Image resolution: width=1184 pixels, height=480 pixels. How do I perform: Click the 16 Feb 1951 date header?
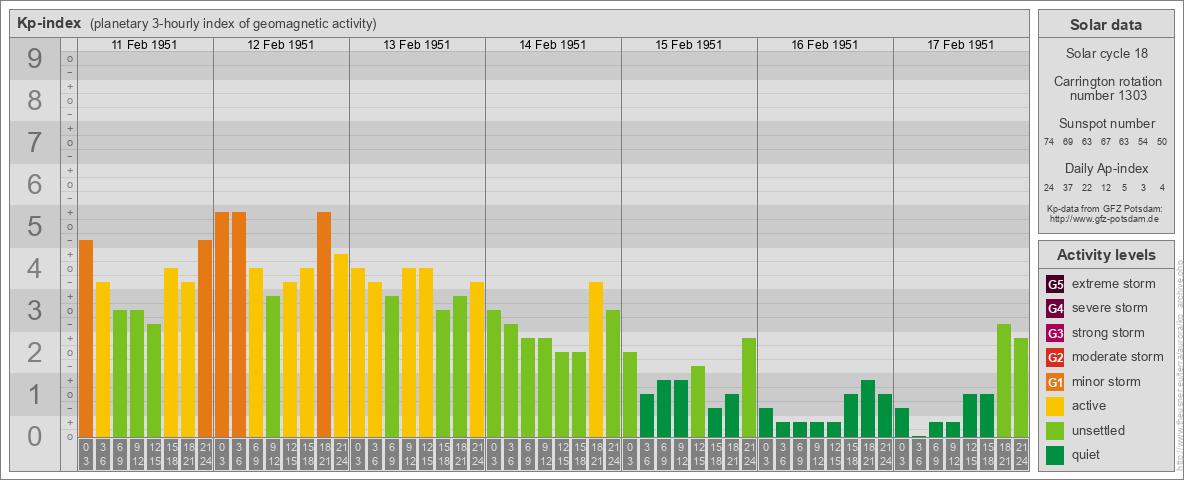point(824,45)
